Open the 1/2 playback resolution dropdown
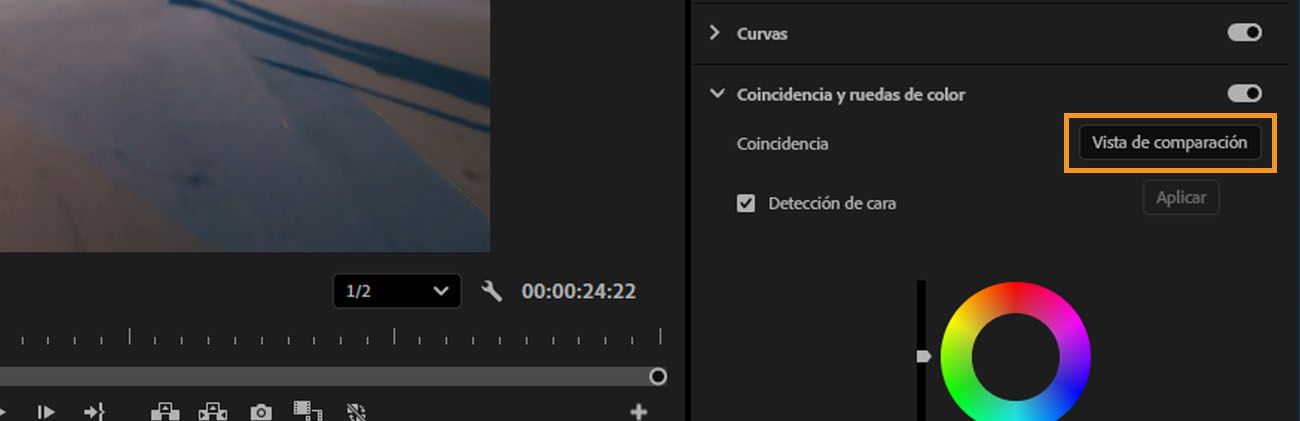Viewport: 1300px width, 421px height. tap(397, 291)
